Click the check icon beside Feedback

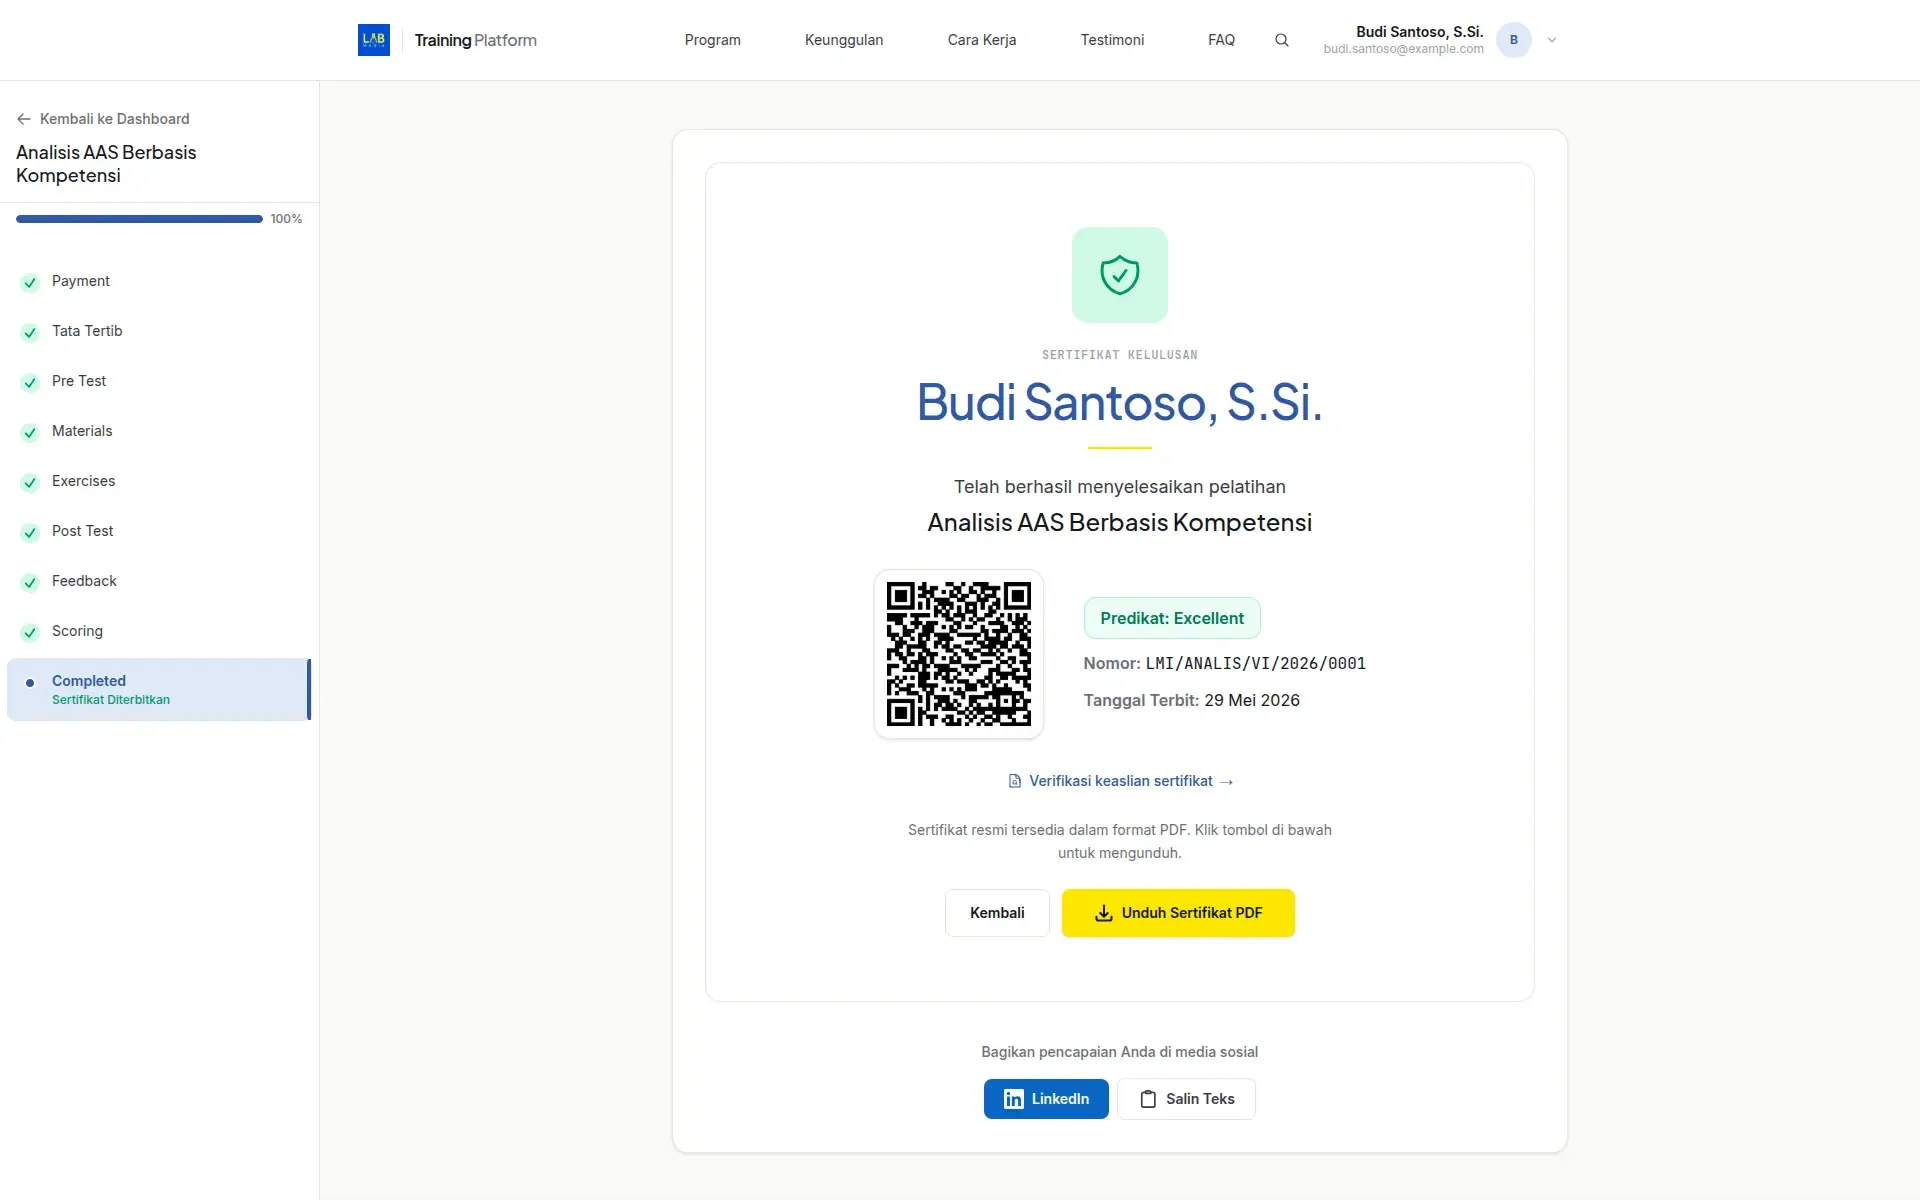[x=30, y=582]
